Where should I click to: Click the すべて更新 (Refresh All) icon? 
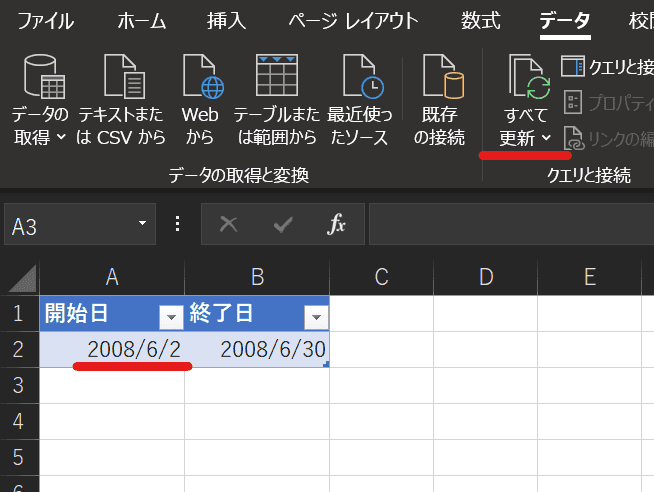(x=526, y=78)
